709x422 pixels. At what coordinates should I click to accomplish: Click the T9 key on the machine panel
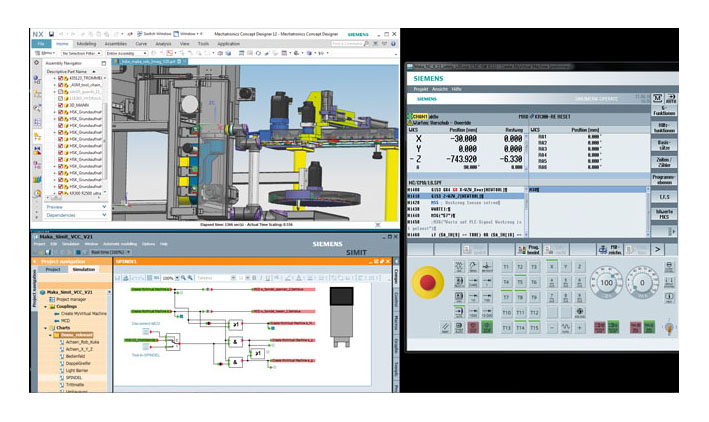pos(534,297)
